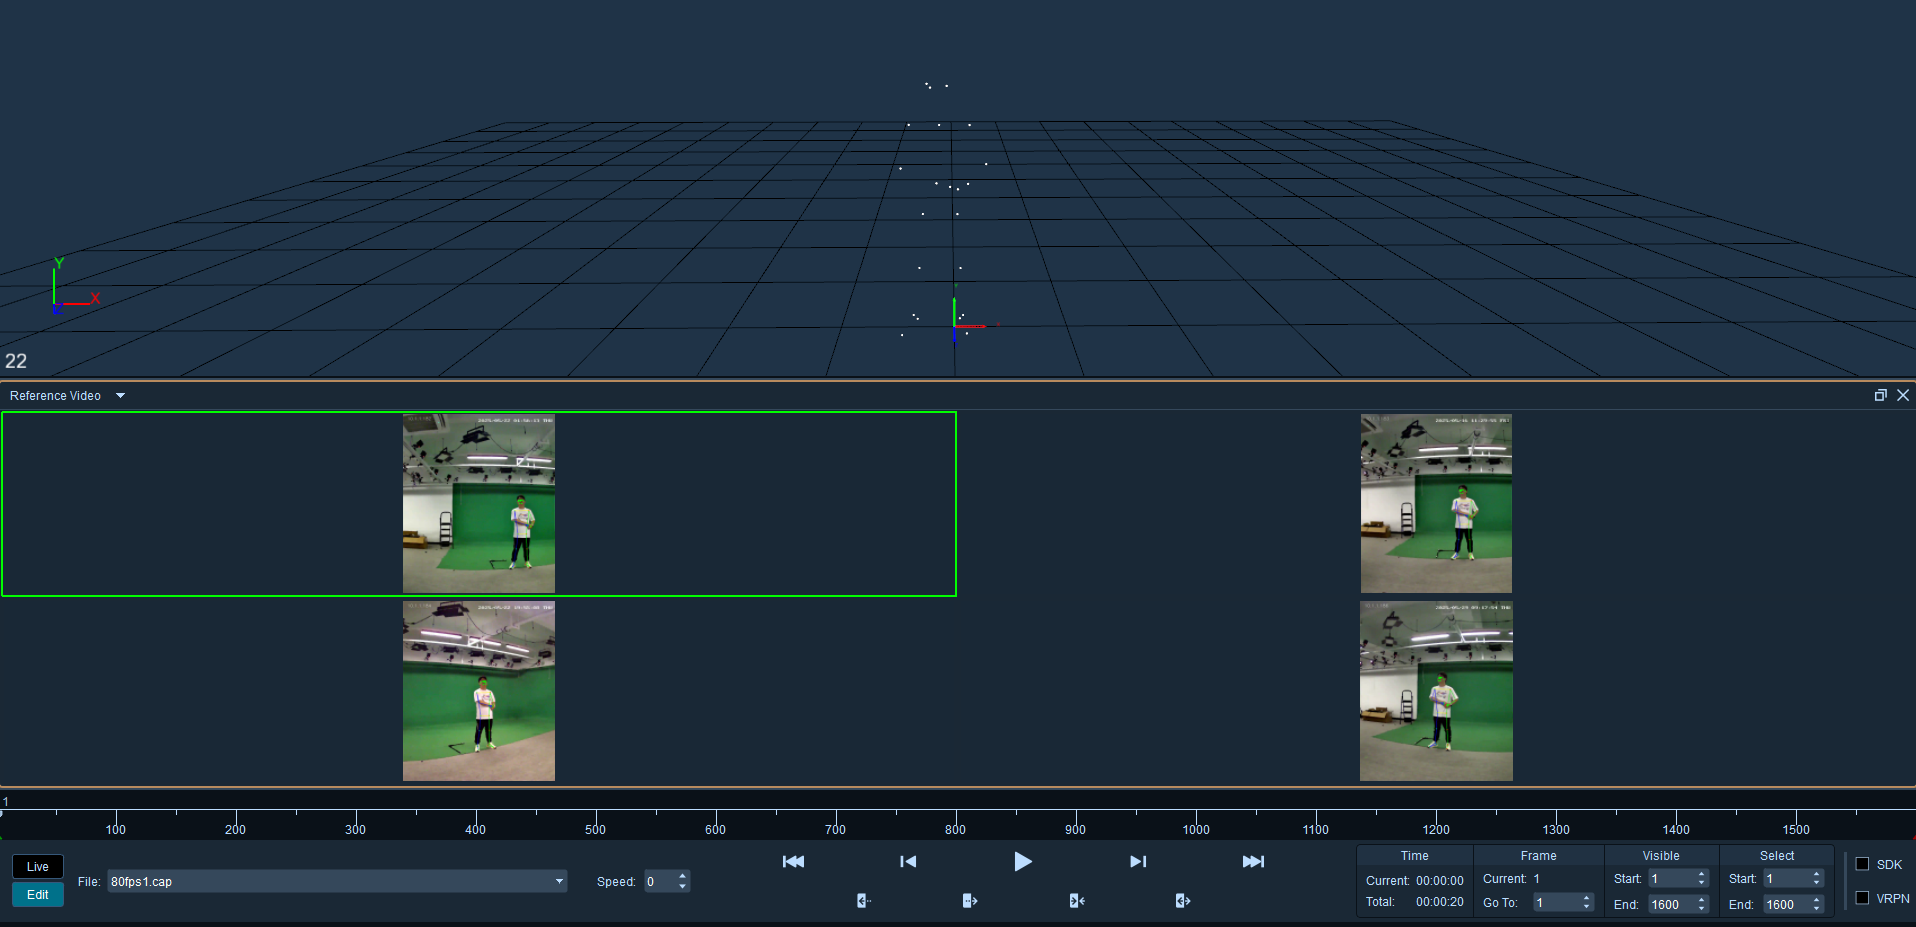This screenshot has width=1916, height=927.
Task: Decrease the Go To frame number
Action: (1586, 908)
